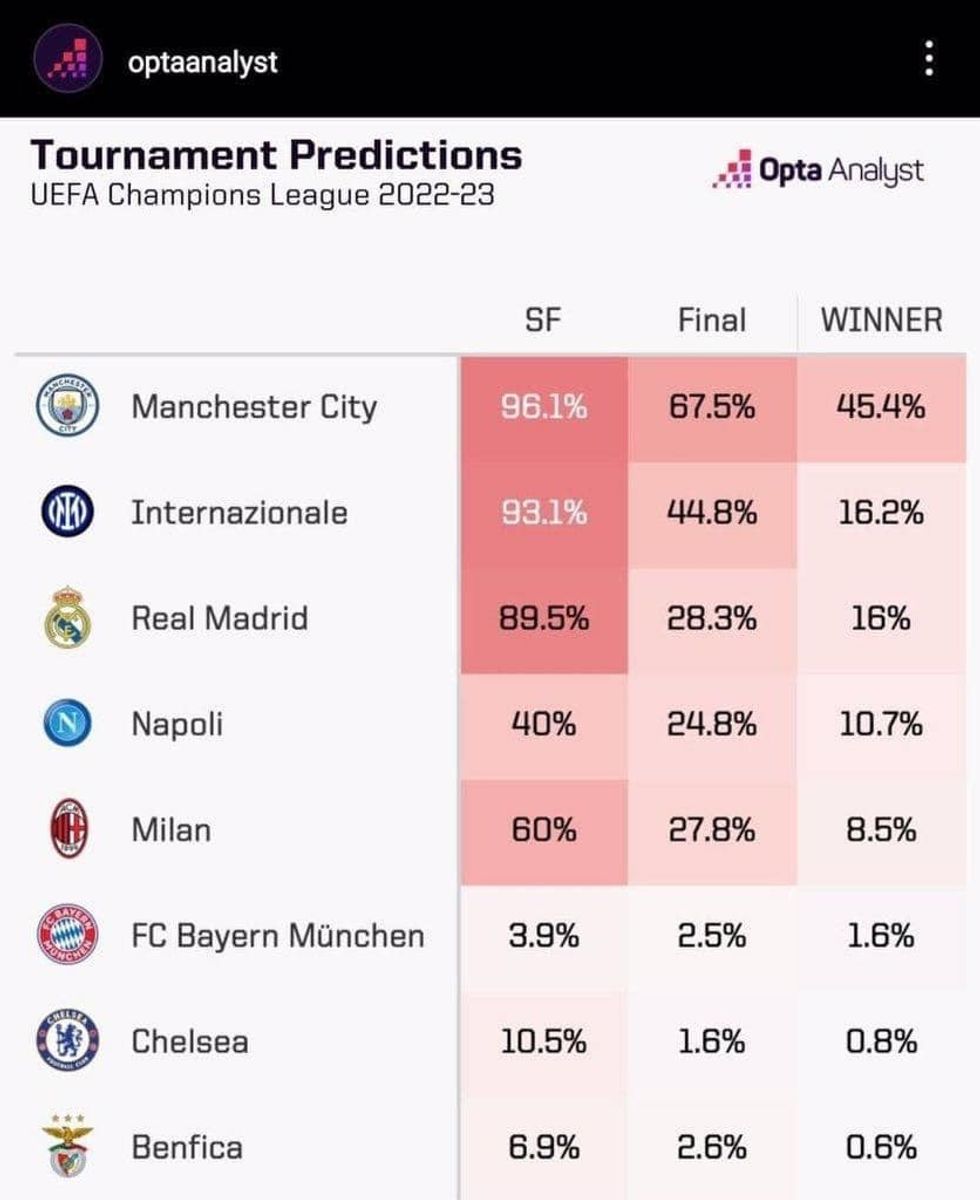
Task: Click the Chelsea club crest
Action: coord(68,1041)
